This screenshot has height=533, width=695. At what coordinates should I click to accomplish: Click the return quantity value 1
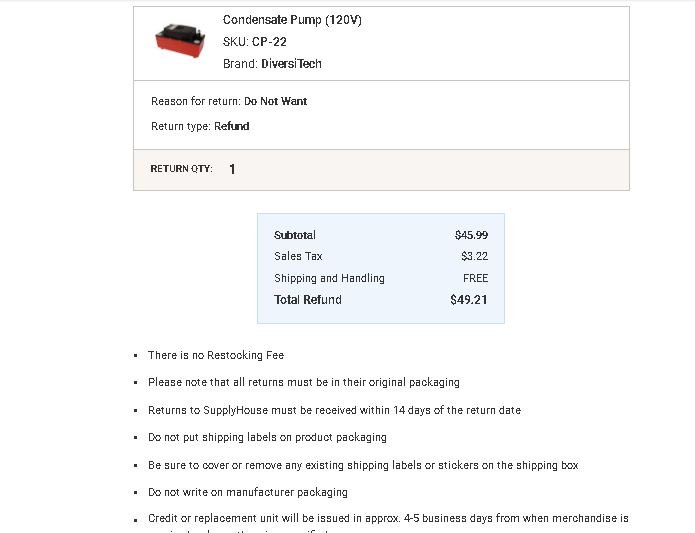pyautogui.click(x=232, y=169)
